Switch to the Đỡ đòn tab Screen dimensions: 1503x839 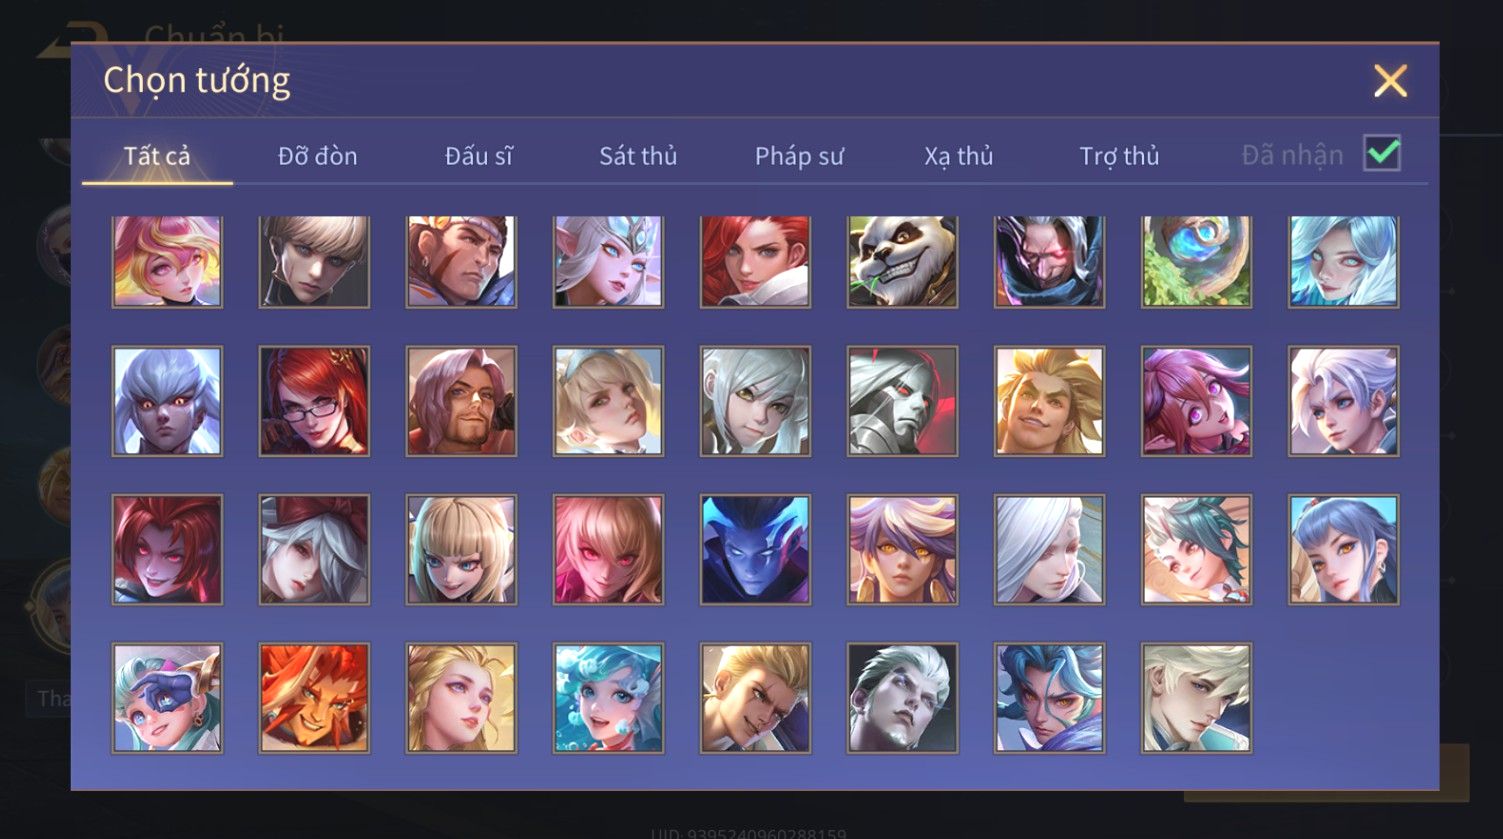[x=317, y=156]
